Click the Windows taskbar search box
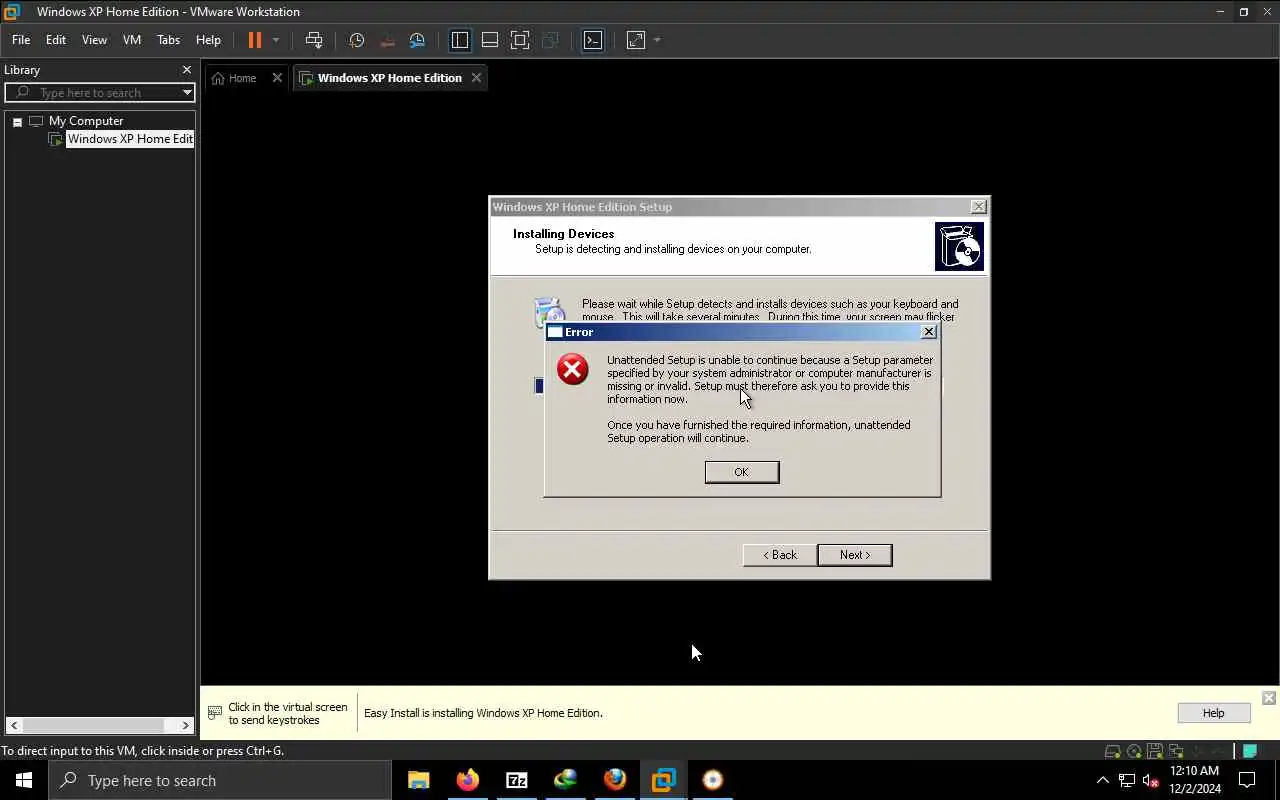Image resolution: width=1280 pixels, height=800 pixels. pos(220,780)
